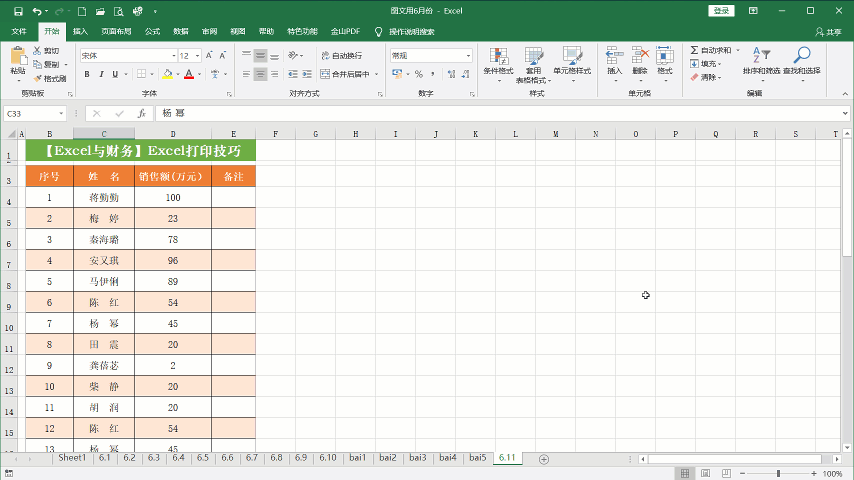Click the Name Box showing C33
This screenshot has height=480, width=854.
click(30, 114)
